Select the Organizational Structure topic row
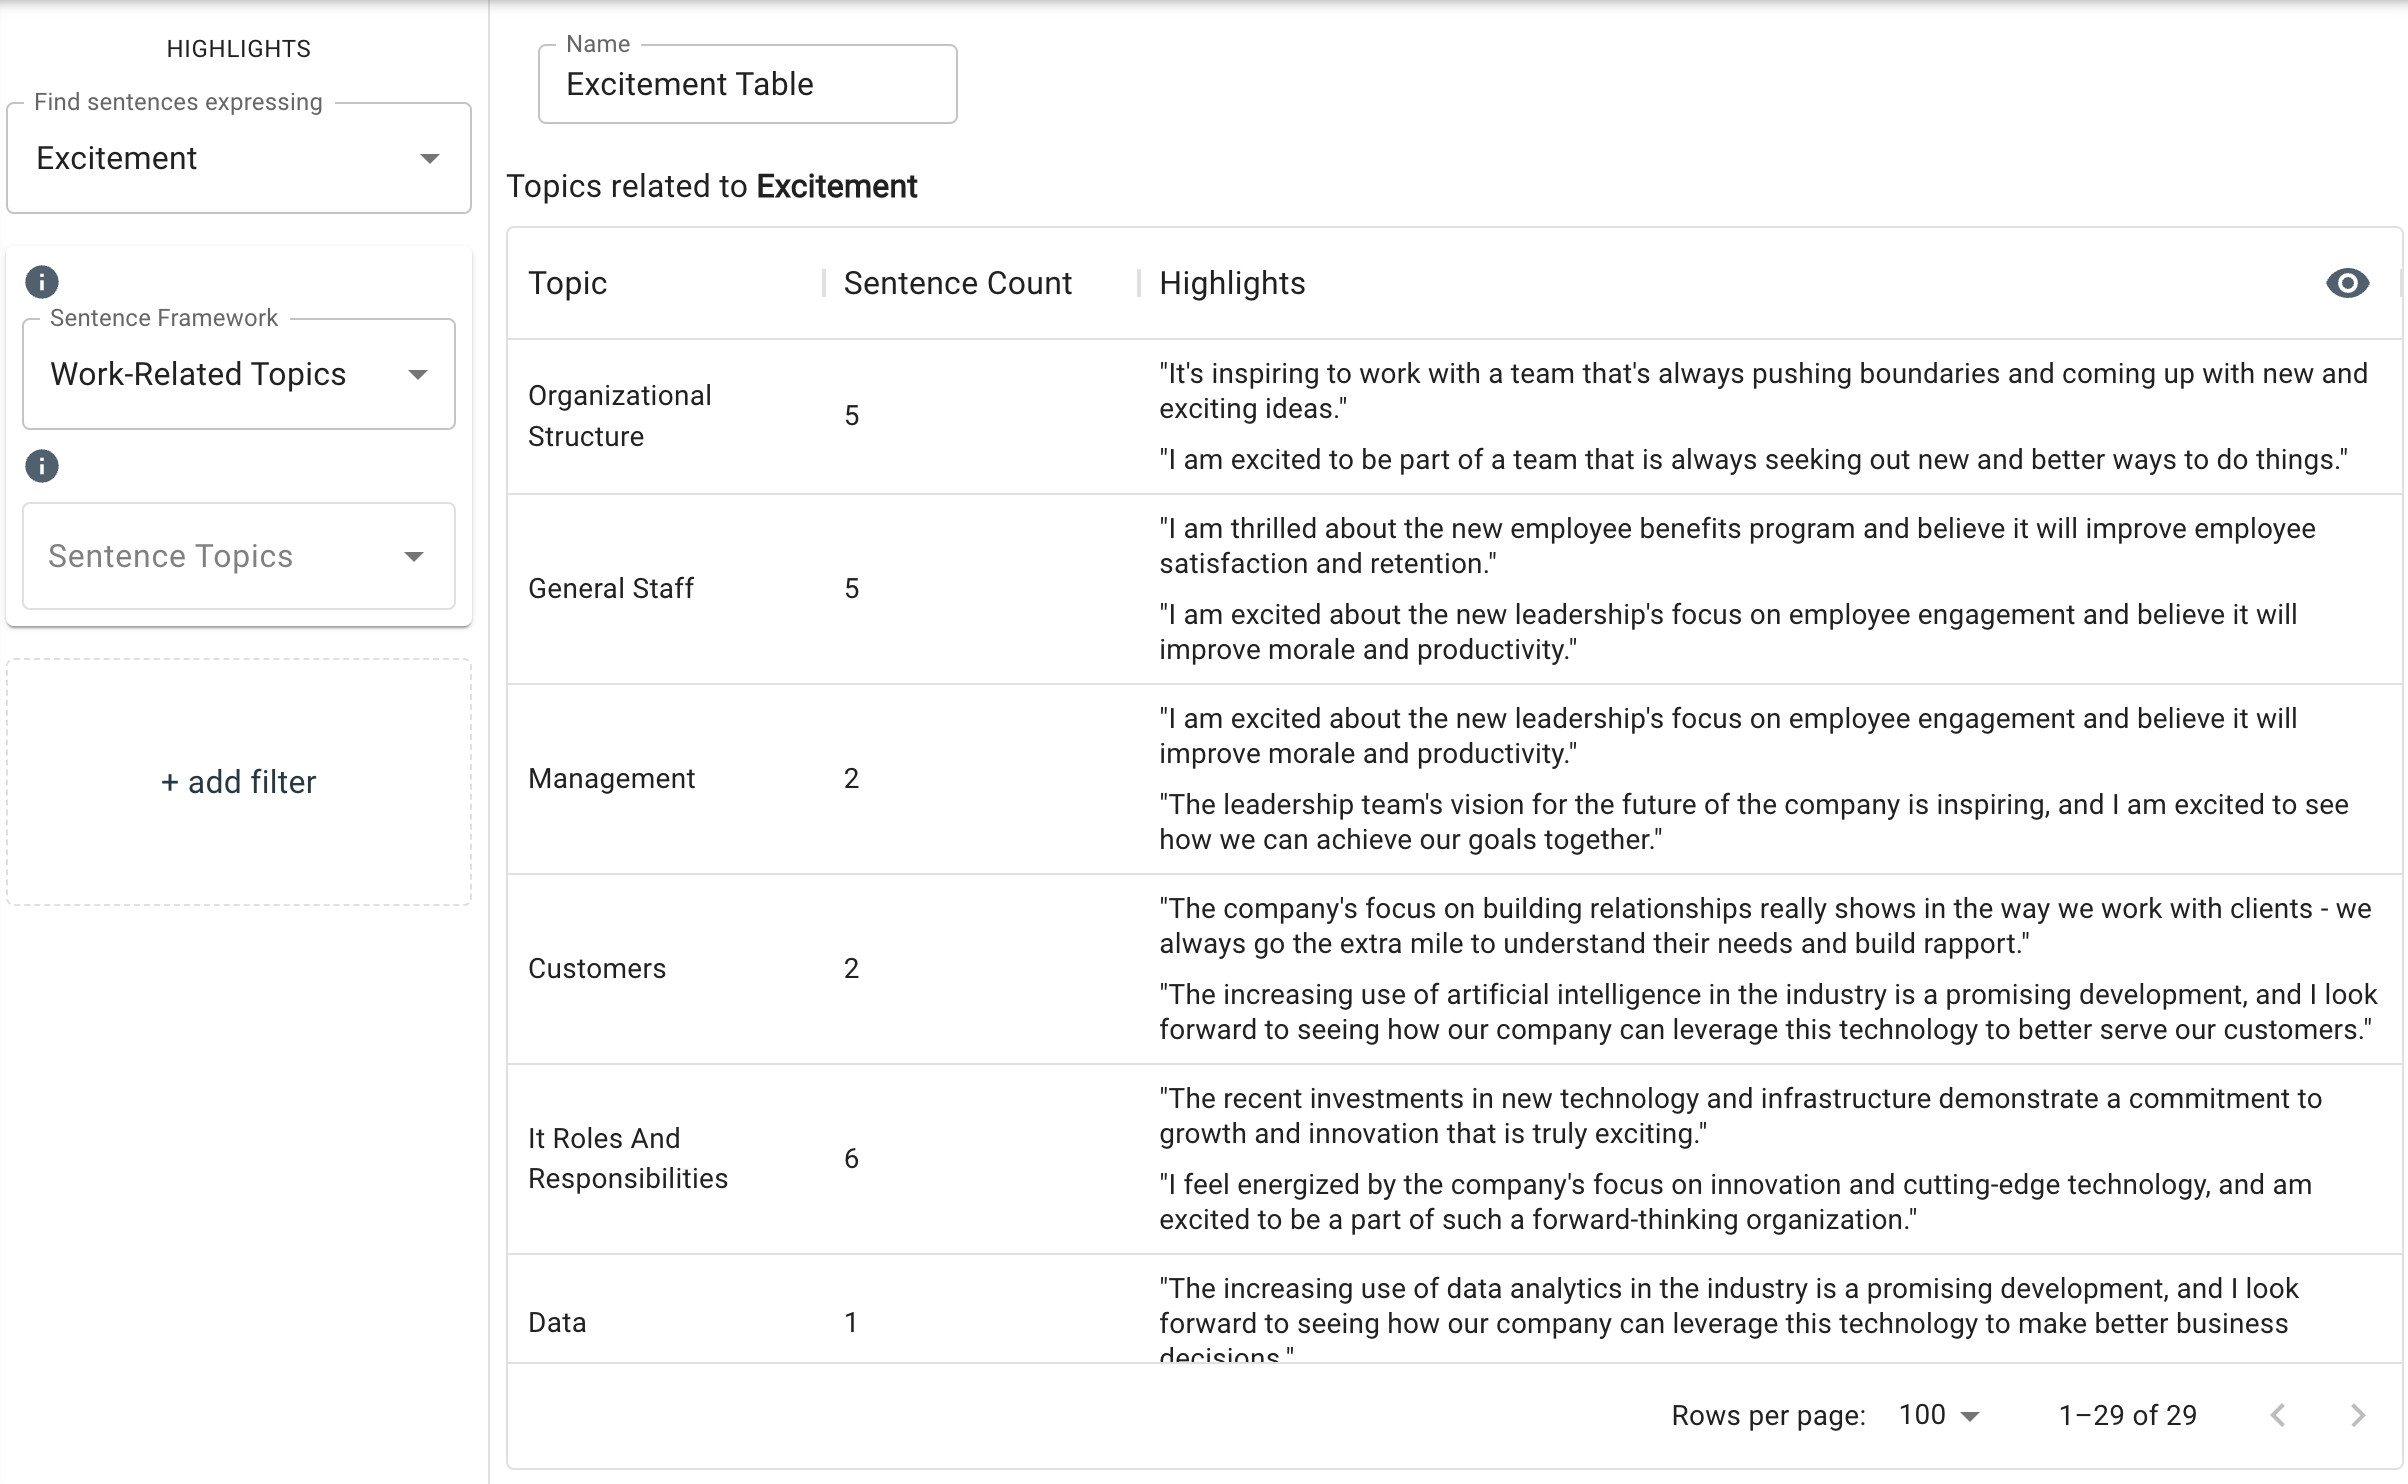Image resolution: width=2408 pixels, height=1484 pixels. point(619,416)
